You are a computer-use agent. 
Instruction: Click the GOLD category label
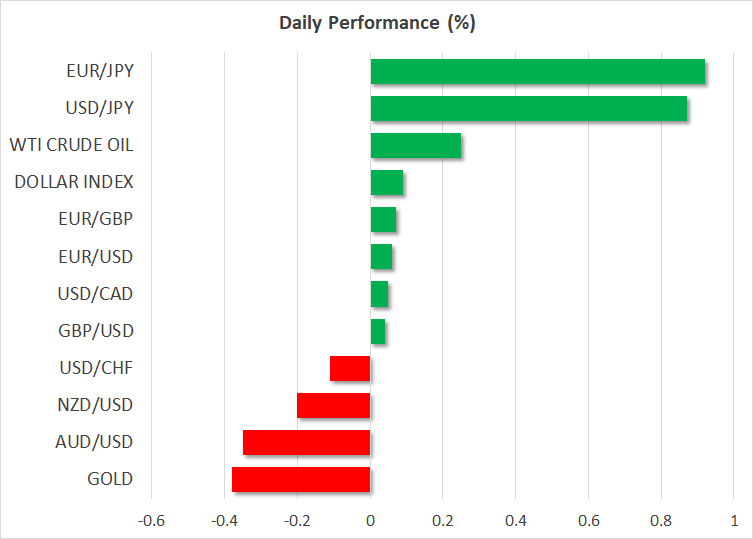(x=110, y=479)
